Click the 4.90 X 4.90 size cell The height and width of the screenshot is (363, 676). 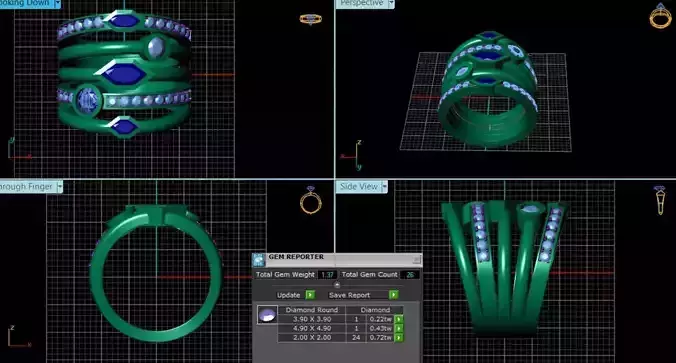click(x=312, y=329)
